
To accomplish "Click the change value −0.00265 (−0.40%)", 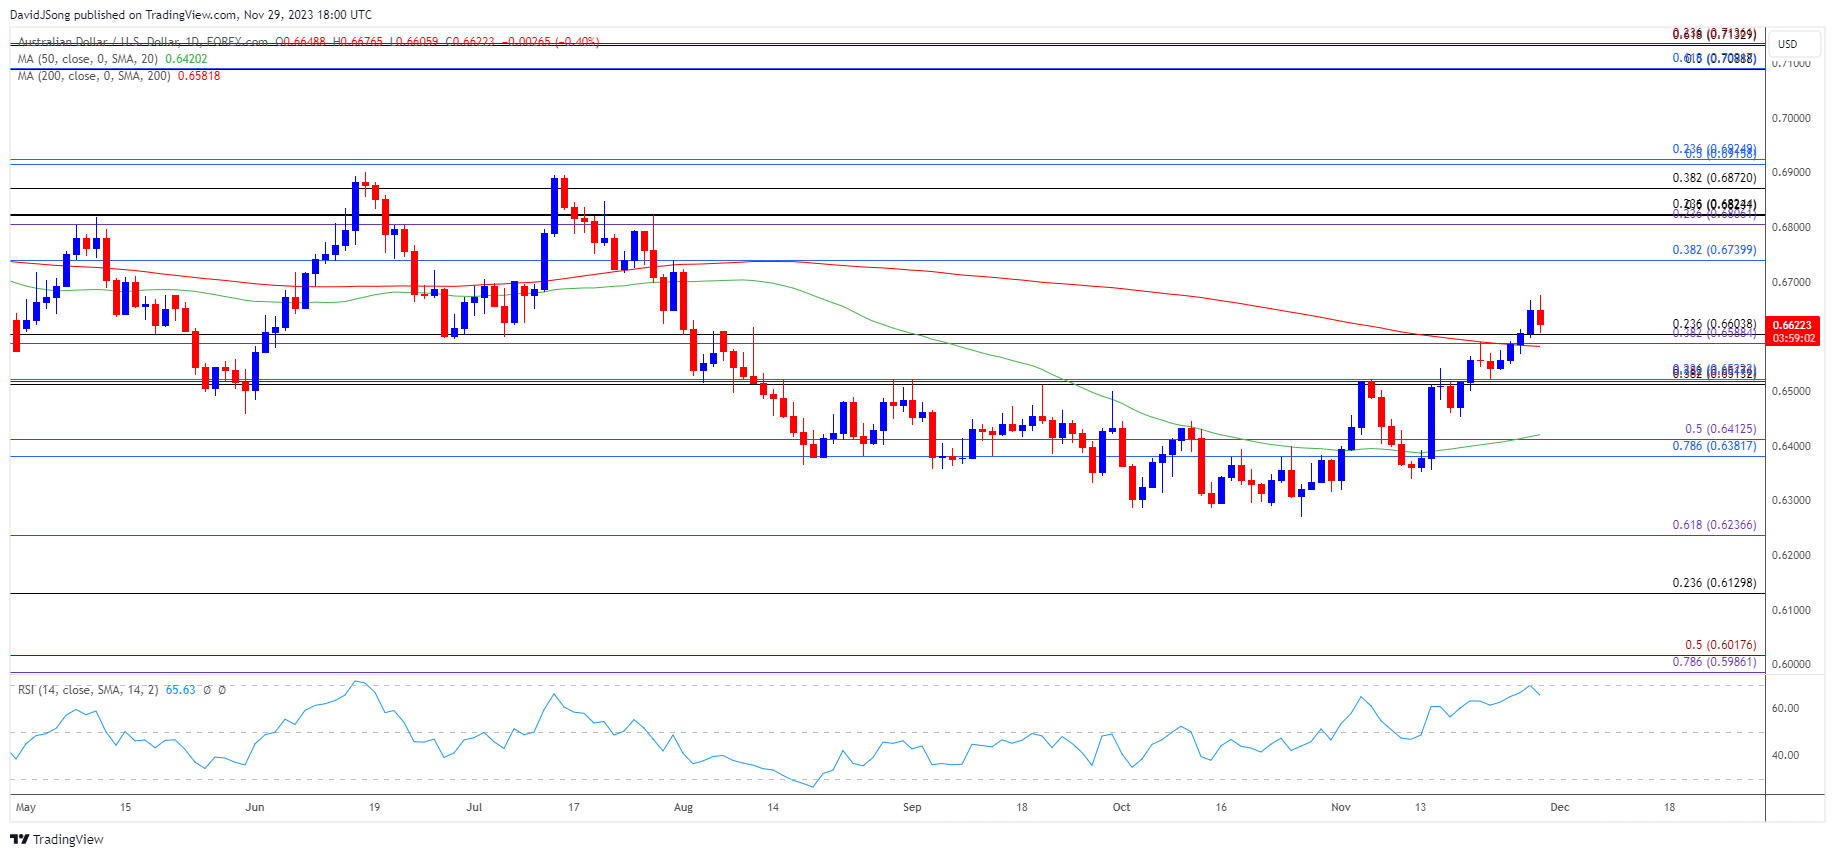I will (x=550, y=42).
